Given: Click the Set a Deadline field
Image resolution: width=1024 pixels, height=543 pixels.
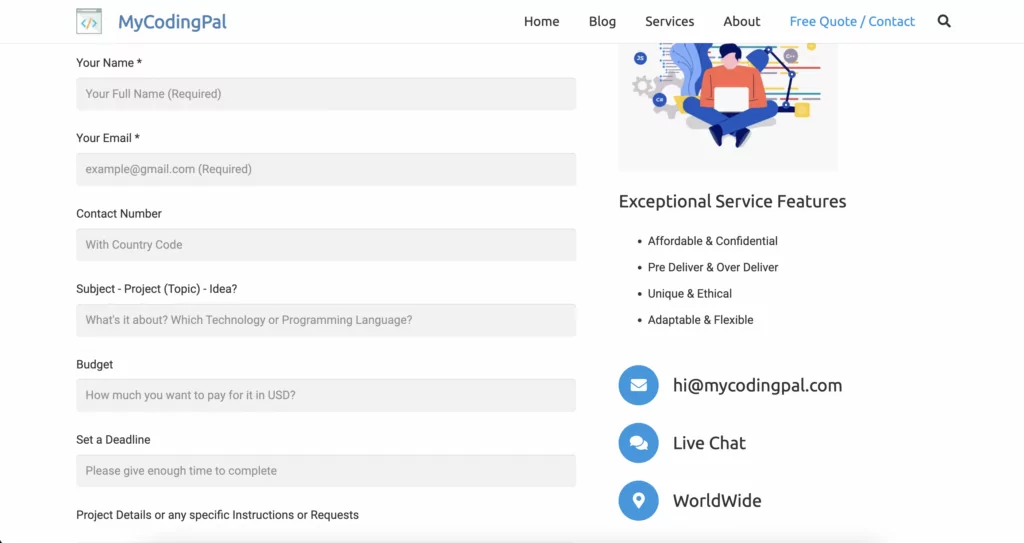Looking at the screenshot, I should click(x=326, y=470).
